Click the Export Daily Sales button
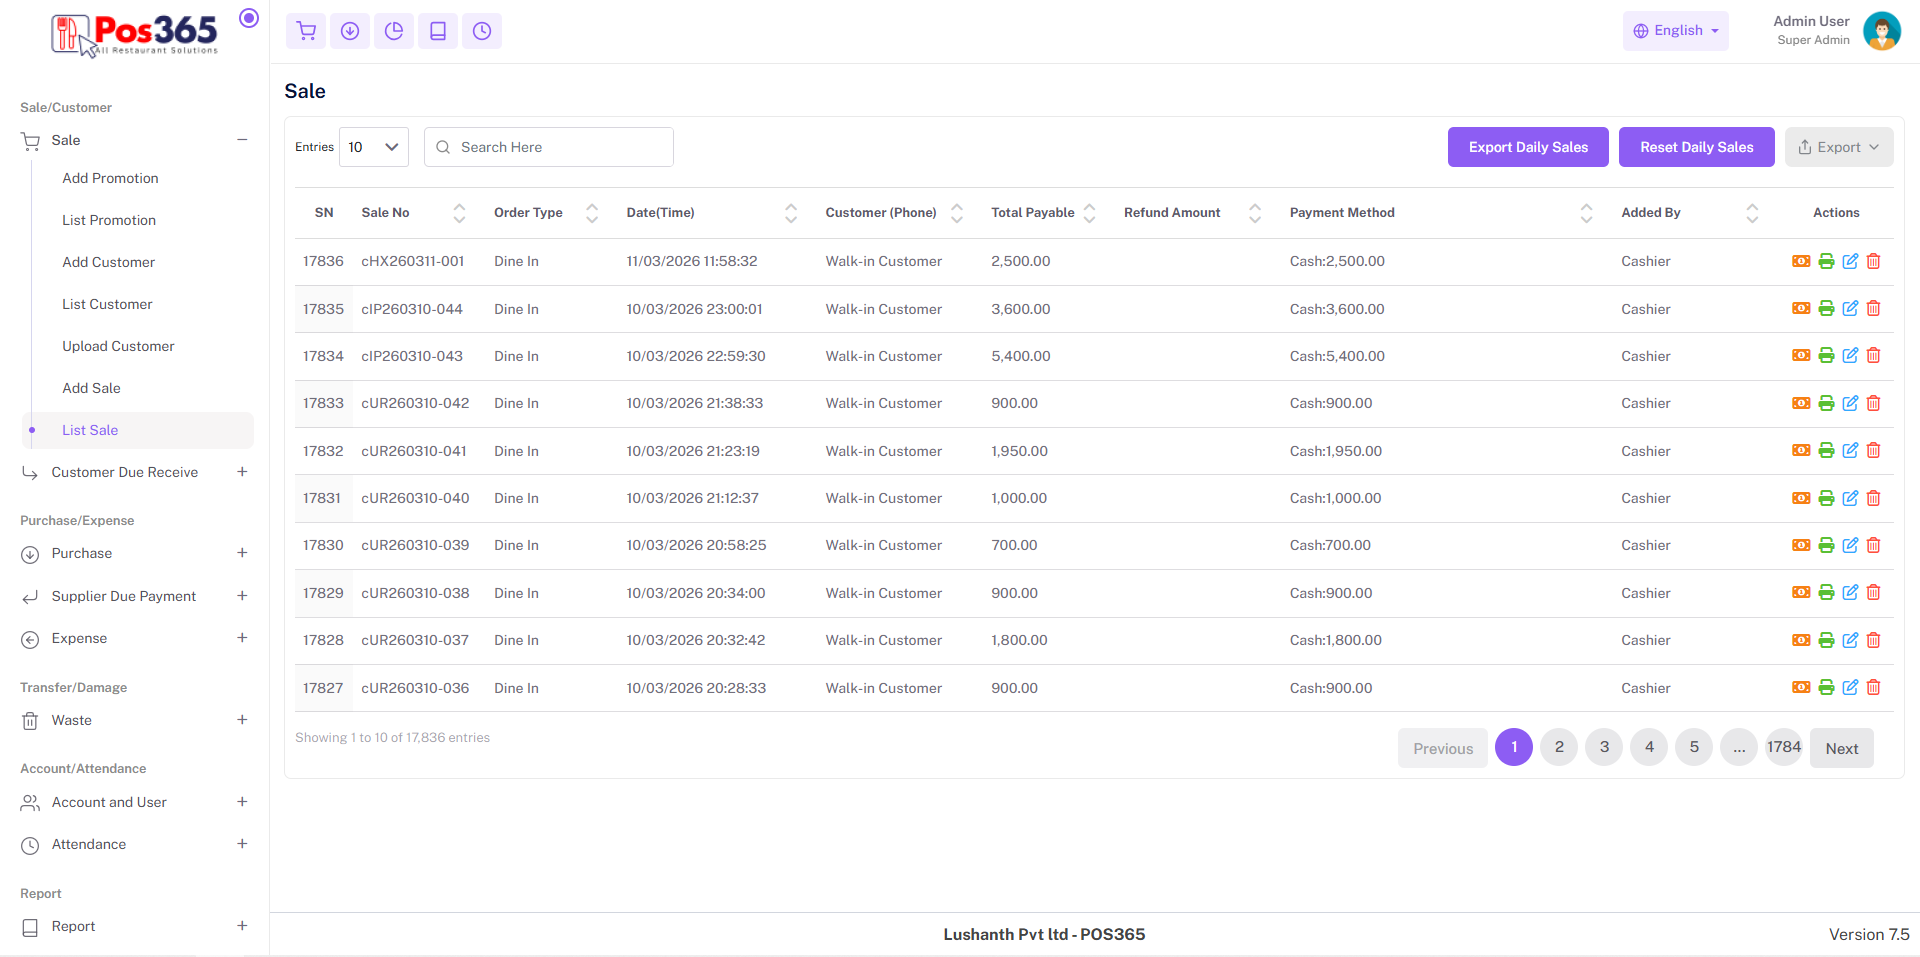The height and width of the screenshot is (957, 1920). (1527, 147)
